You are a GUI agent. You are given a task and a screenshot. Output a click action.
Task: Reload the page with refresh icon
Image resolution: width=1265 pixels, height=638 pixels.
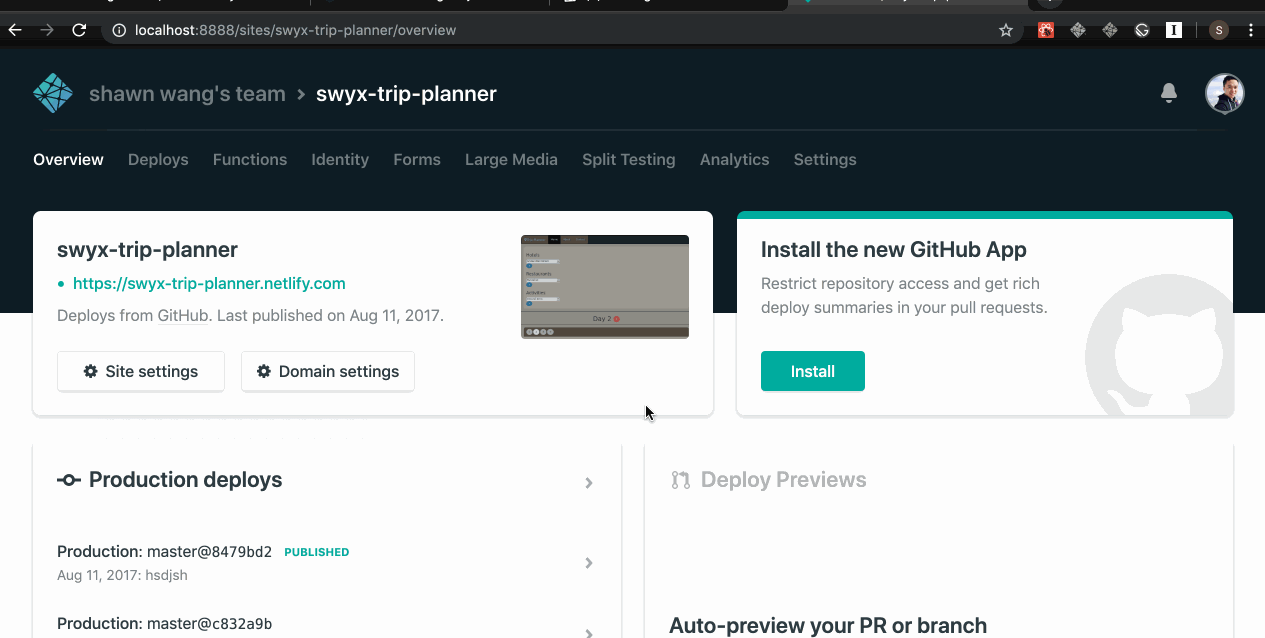pyautogui.click(x=79, y=30)
